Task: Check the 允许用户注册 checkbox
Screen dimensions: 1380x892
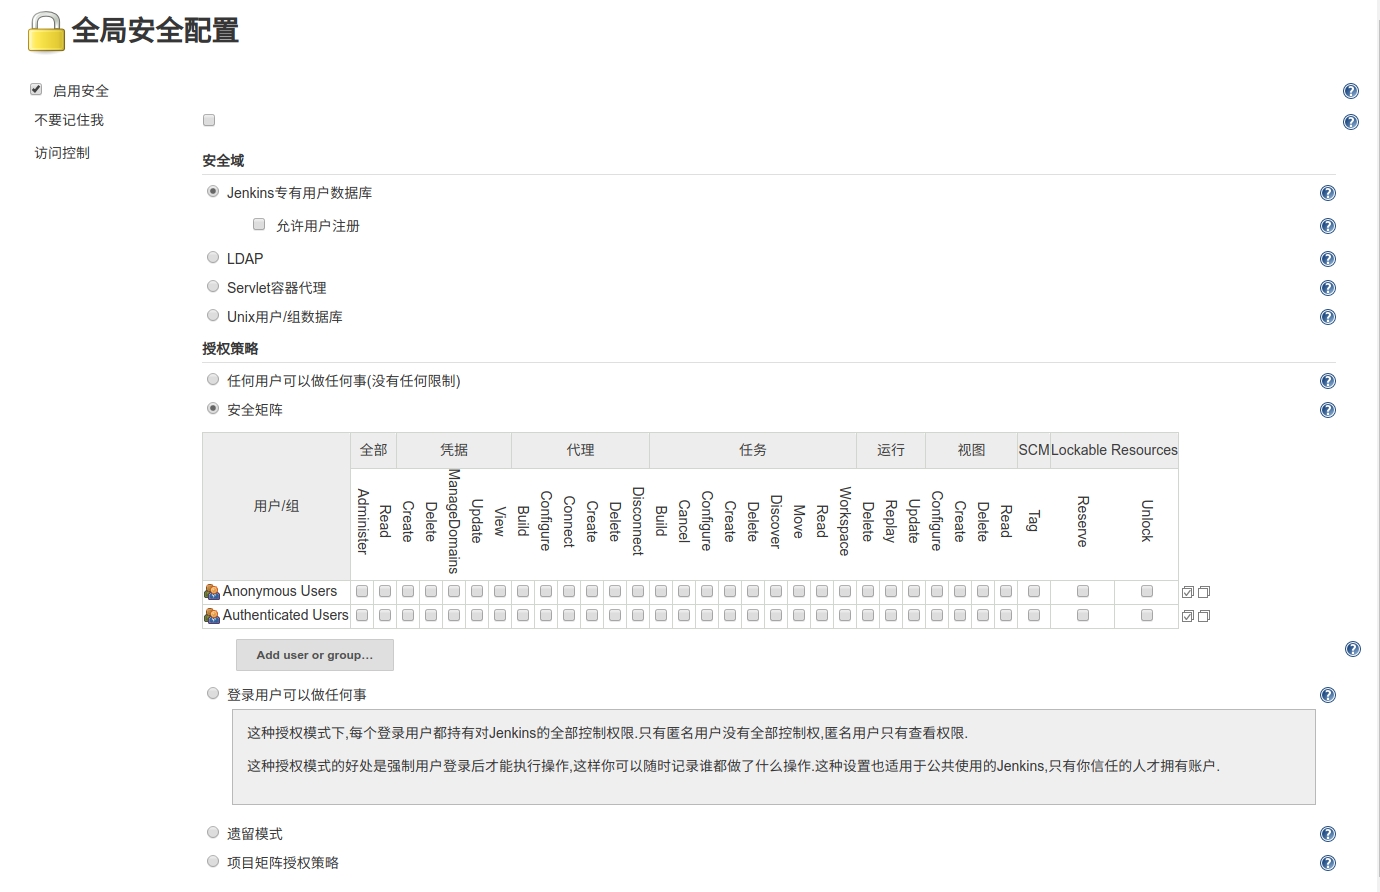Action: click(259, 224)
